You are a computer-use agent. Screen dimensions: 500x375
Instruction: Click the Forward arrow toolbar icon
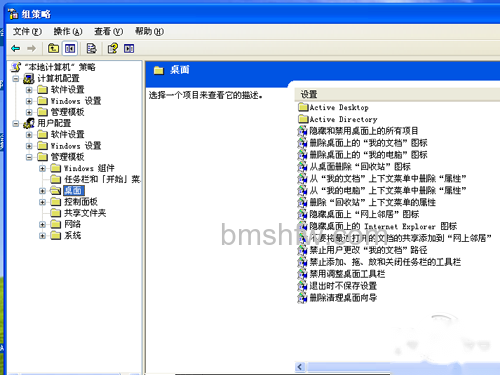pyautogui.click(x=31, y=49)
